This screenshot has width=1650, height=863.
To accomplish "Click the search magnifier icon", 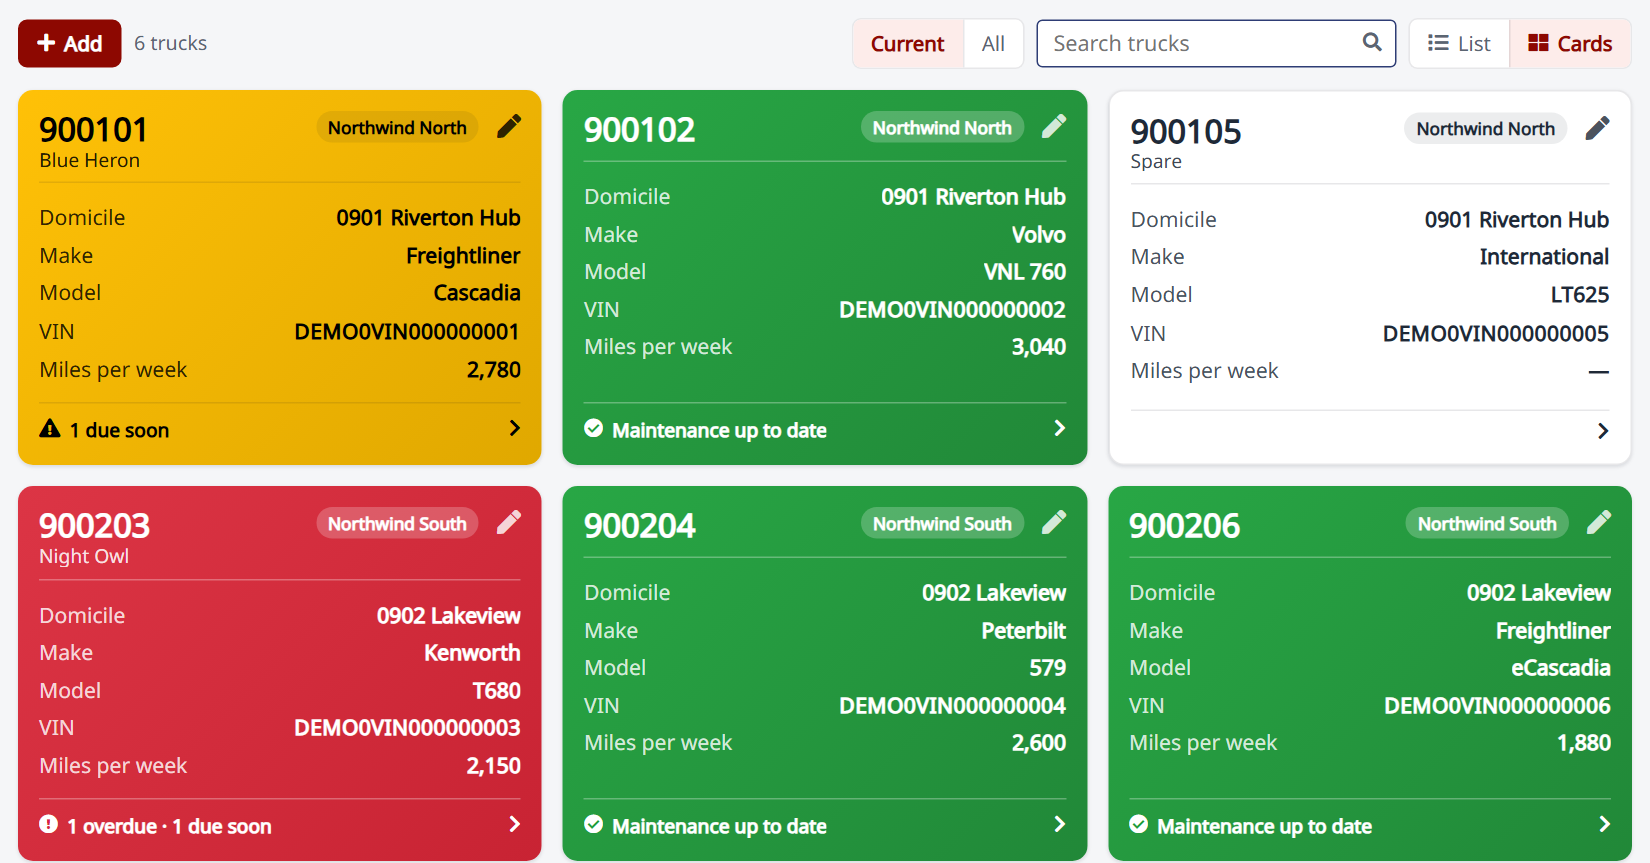I will pyautogui.click(x=1372, y=42).
